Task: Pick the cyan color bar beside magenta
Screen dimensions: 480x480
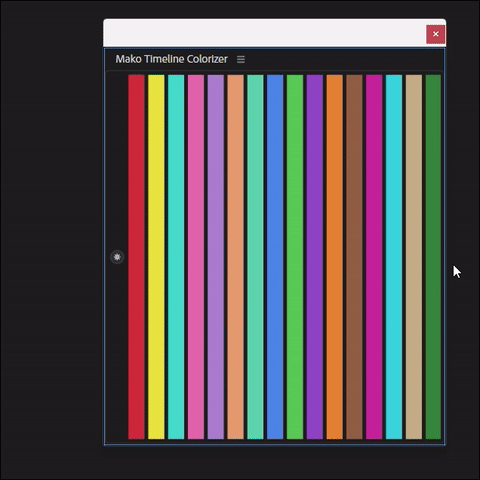Action: point(394,257)
